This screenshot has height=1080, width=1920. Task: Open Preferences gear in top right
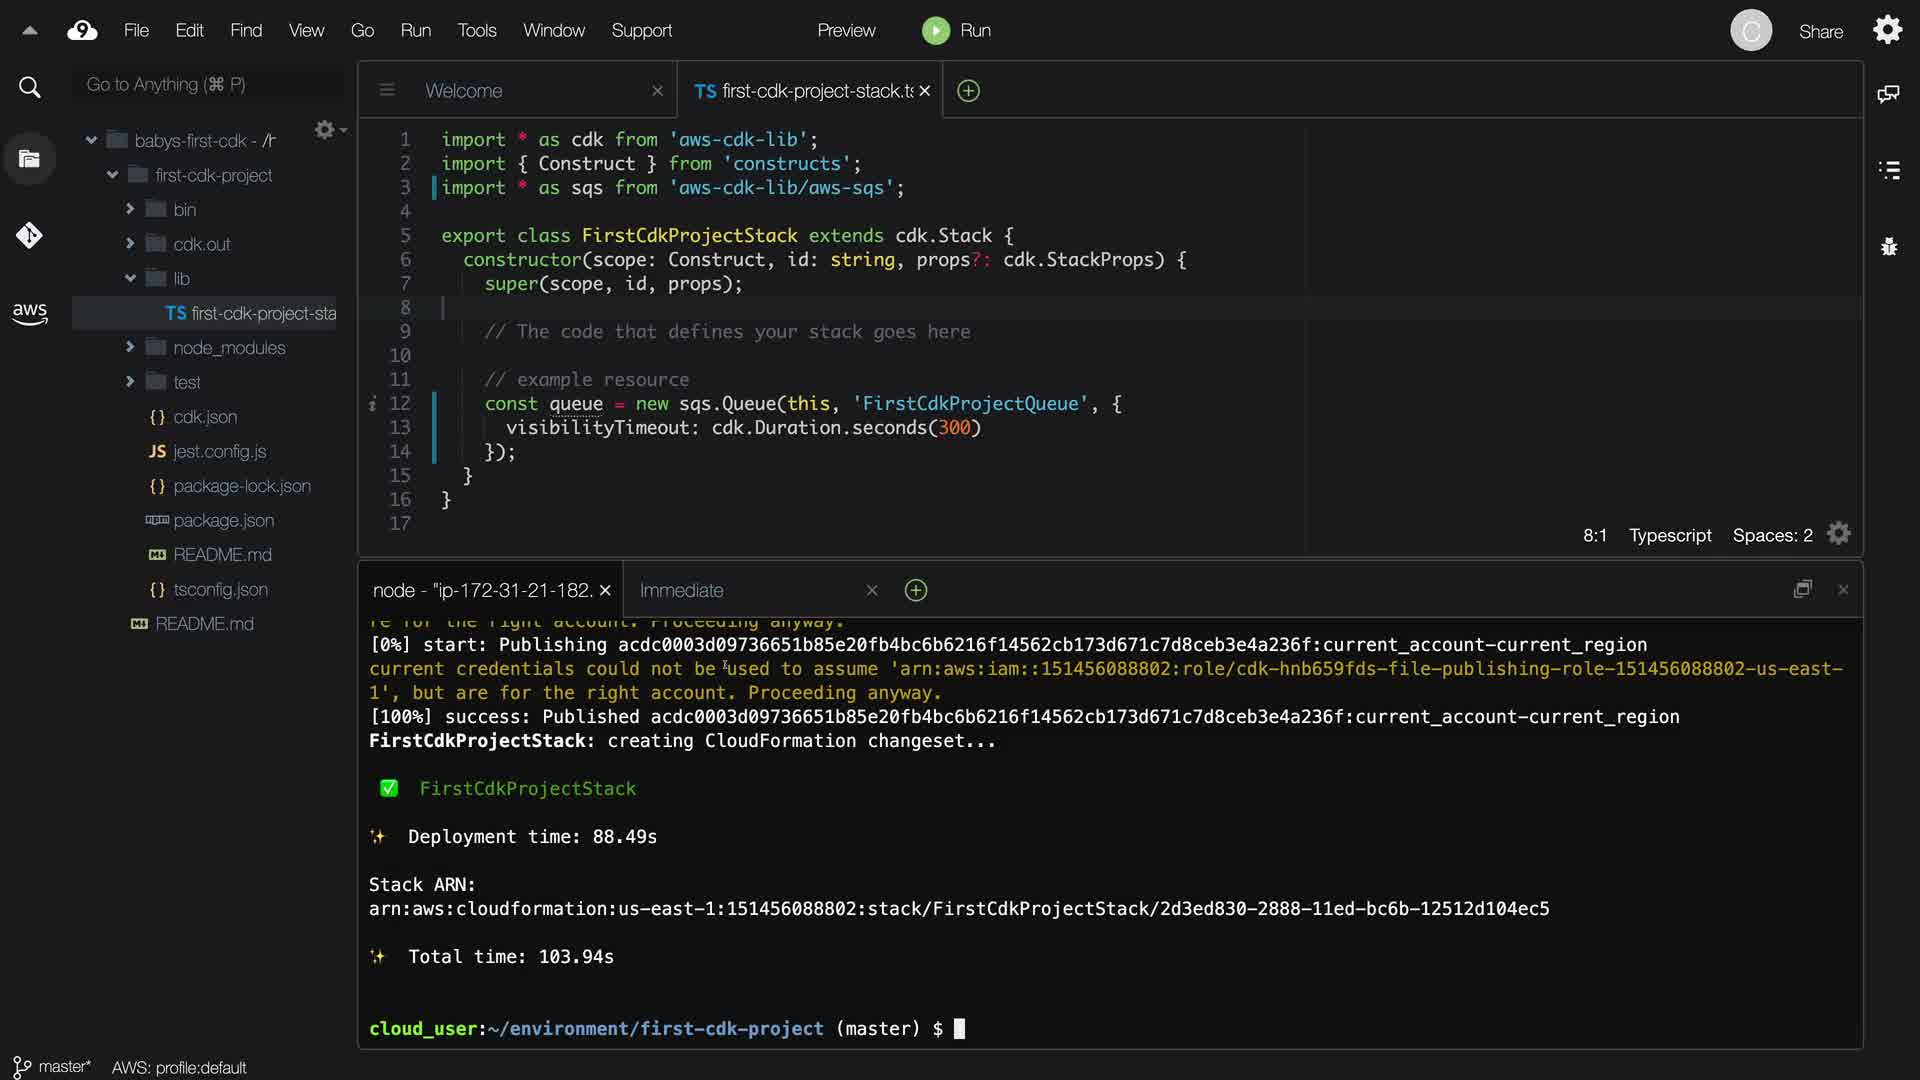[x=1887, y=30]
